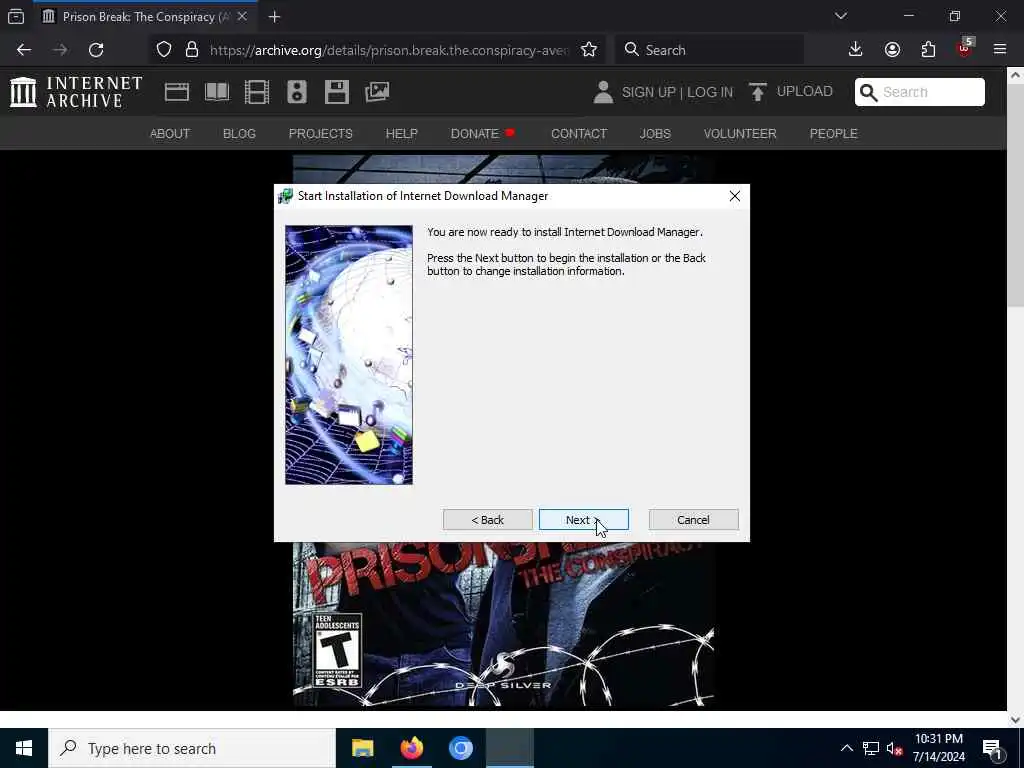The image size is (1024, 768).
Task: Open the Extensions puzzle icon
Action: coord(928,50)
